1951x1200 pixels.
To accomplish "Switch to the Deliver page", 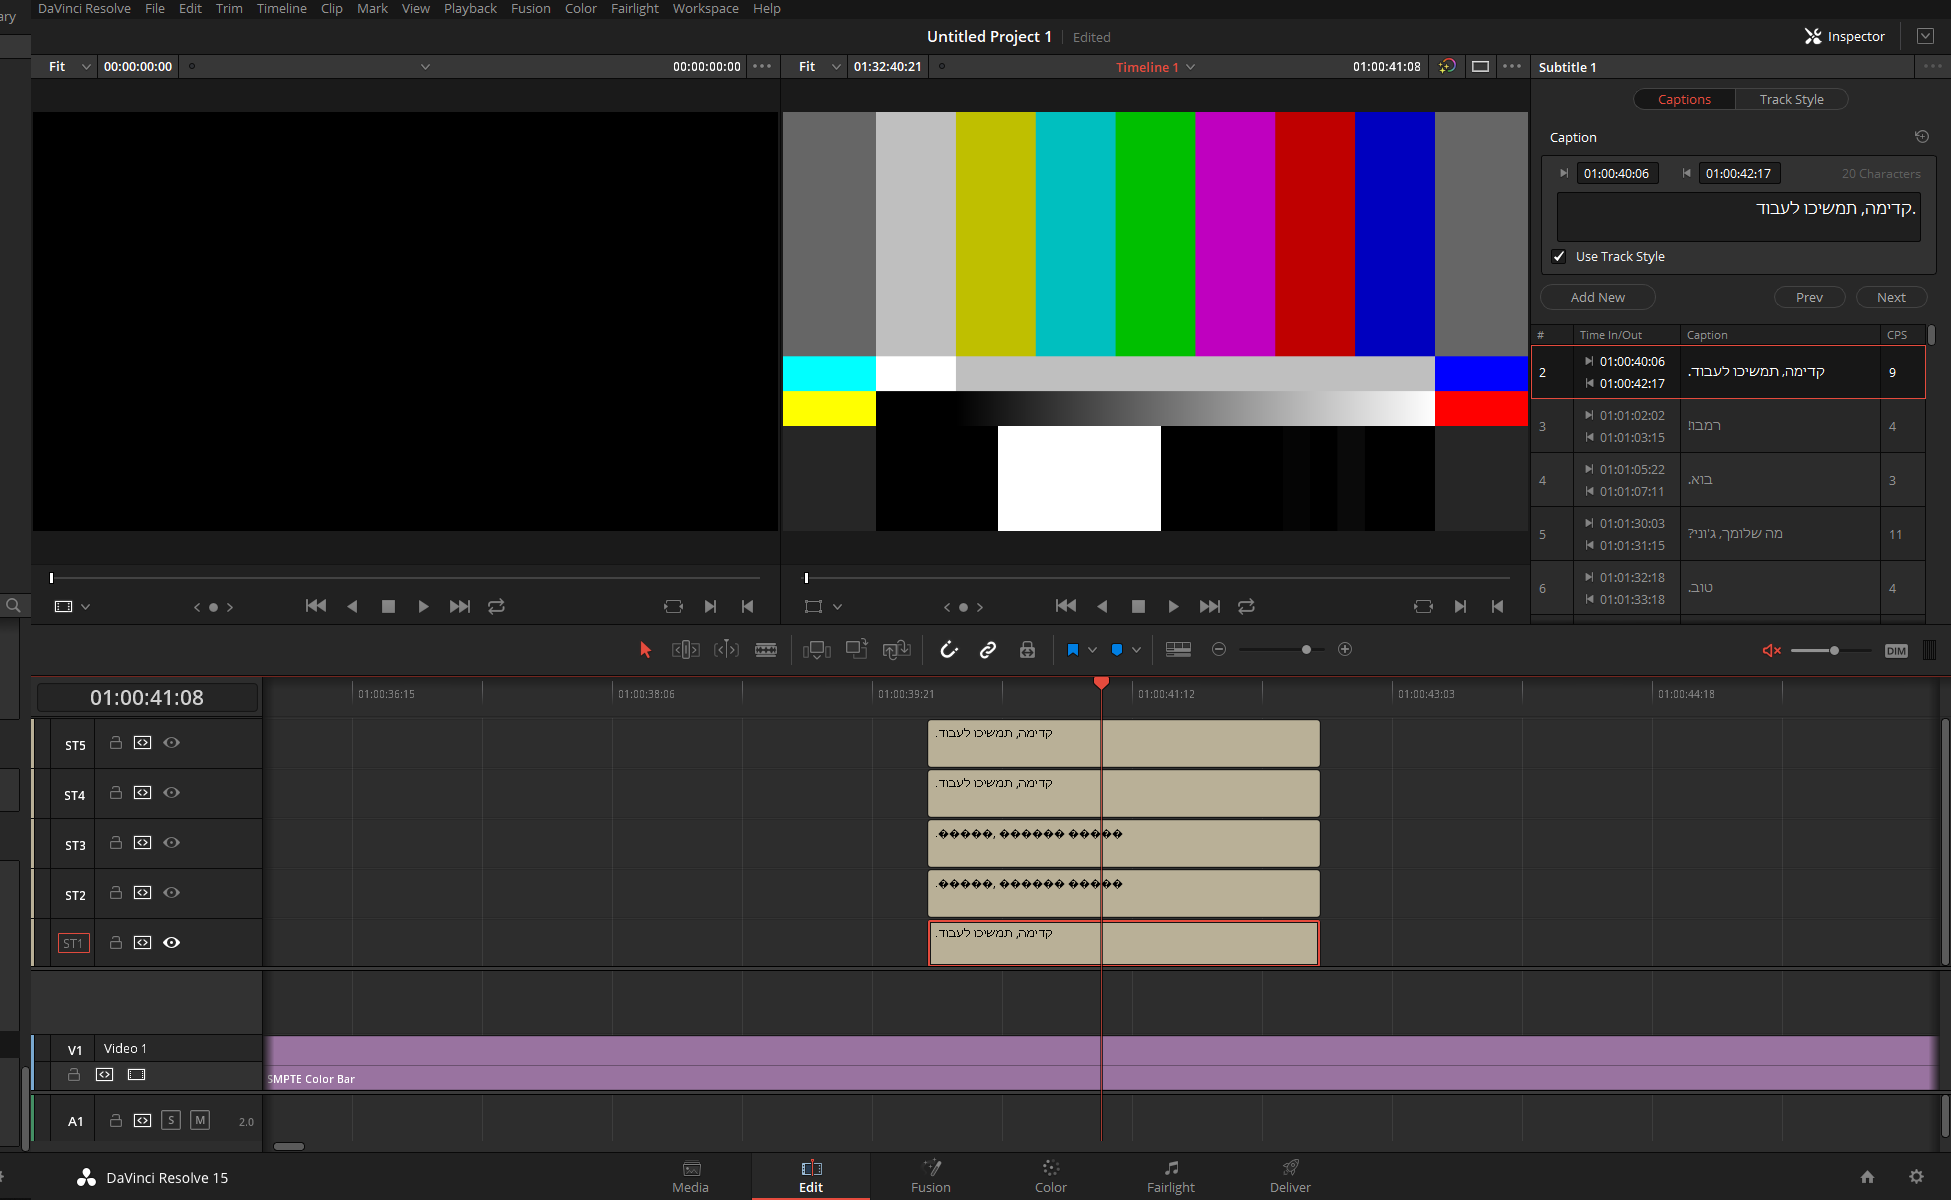I will tap(1290, 1177).
